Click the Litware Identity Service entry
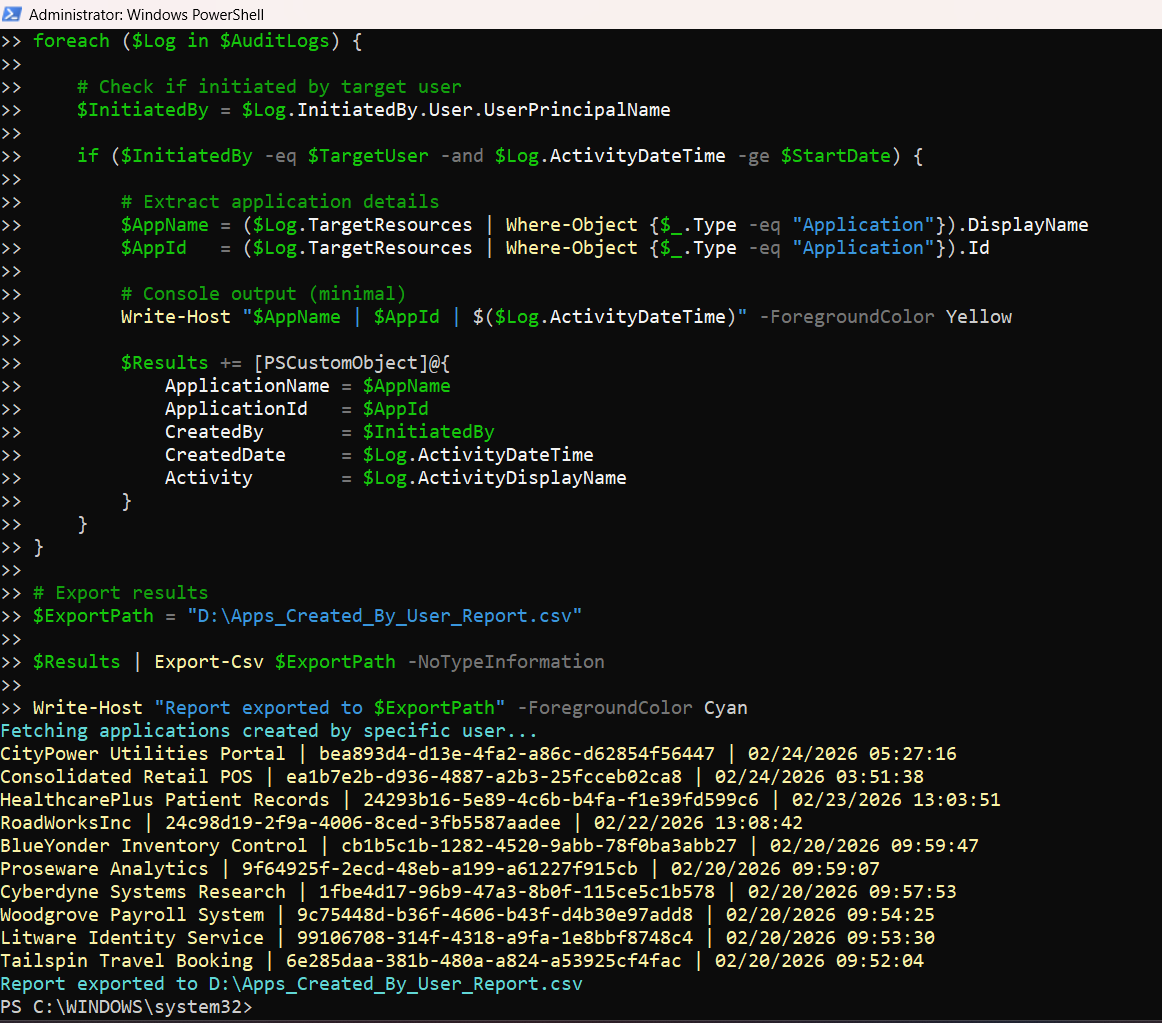 132,938
